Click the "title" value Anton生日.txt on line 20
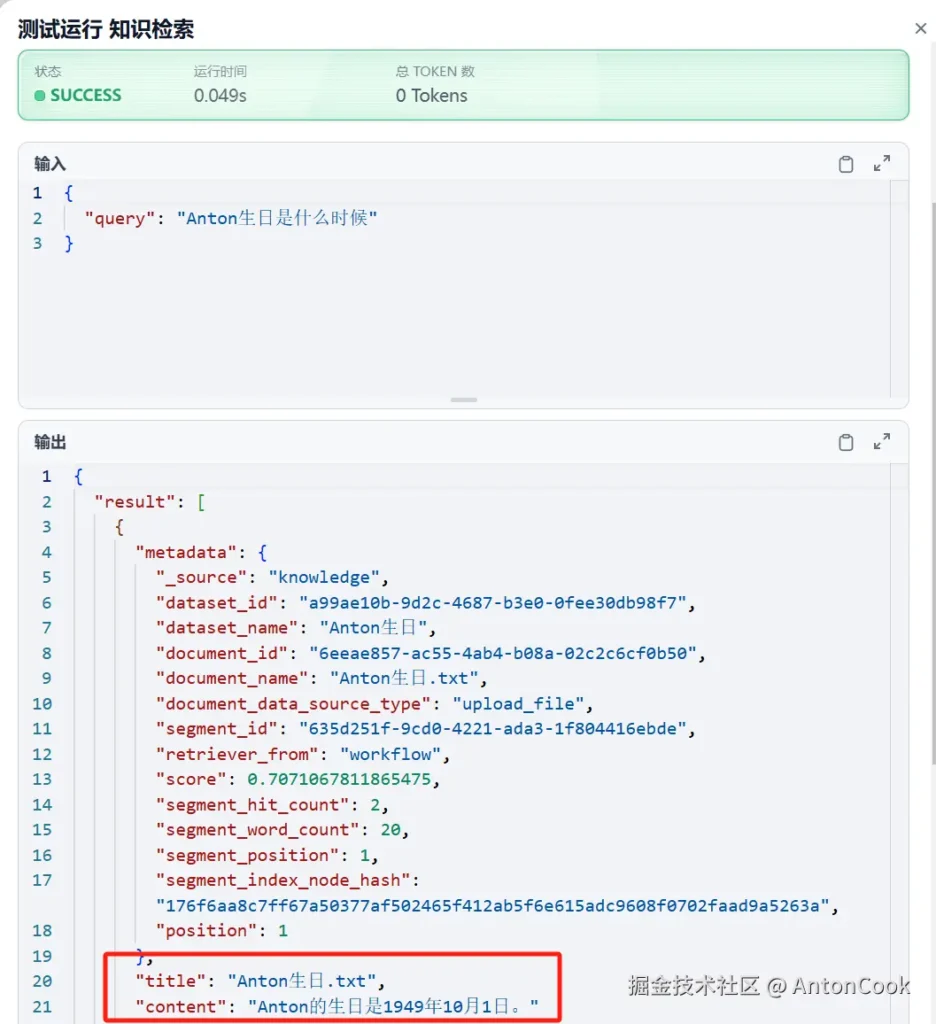Image resolution: width=936 pixels, height=1024 pixels. pos(304,981)
